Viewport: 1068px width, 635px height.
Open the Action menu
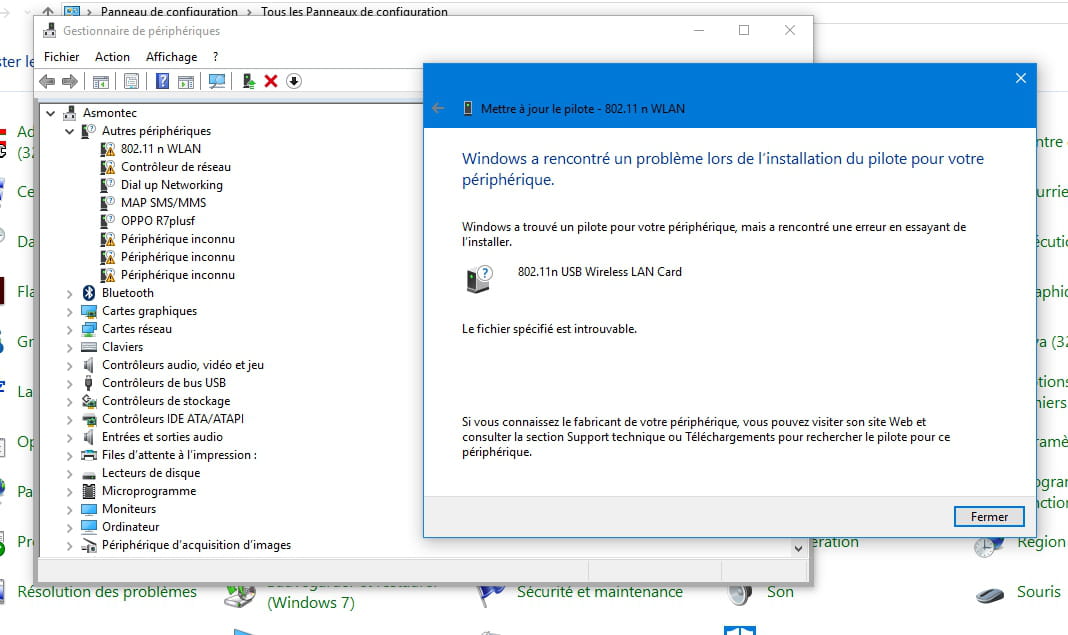[112, 57]
